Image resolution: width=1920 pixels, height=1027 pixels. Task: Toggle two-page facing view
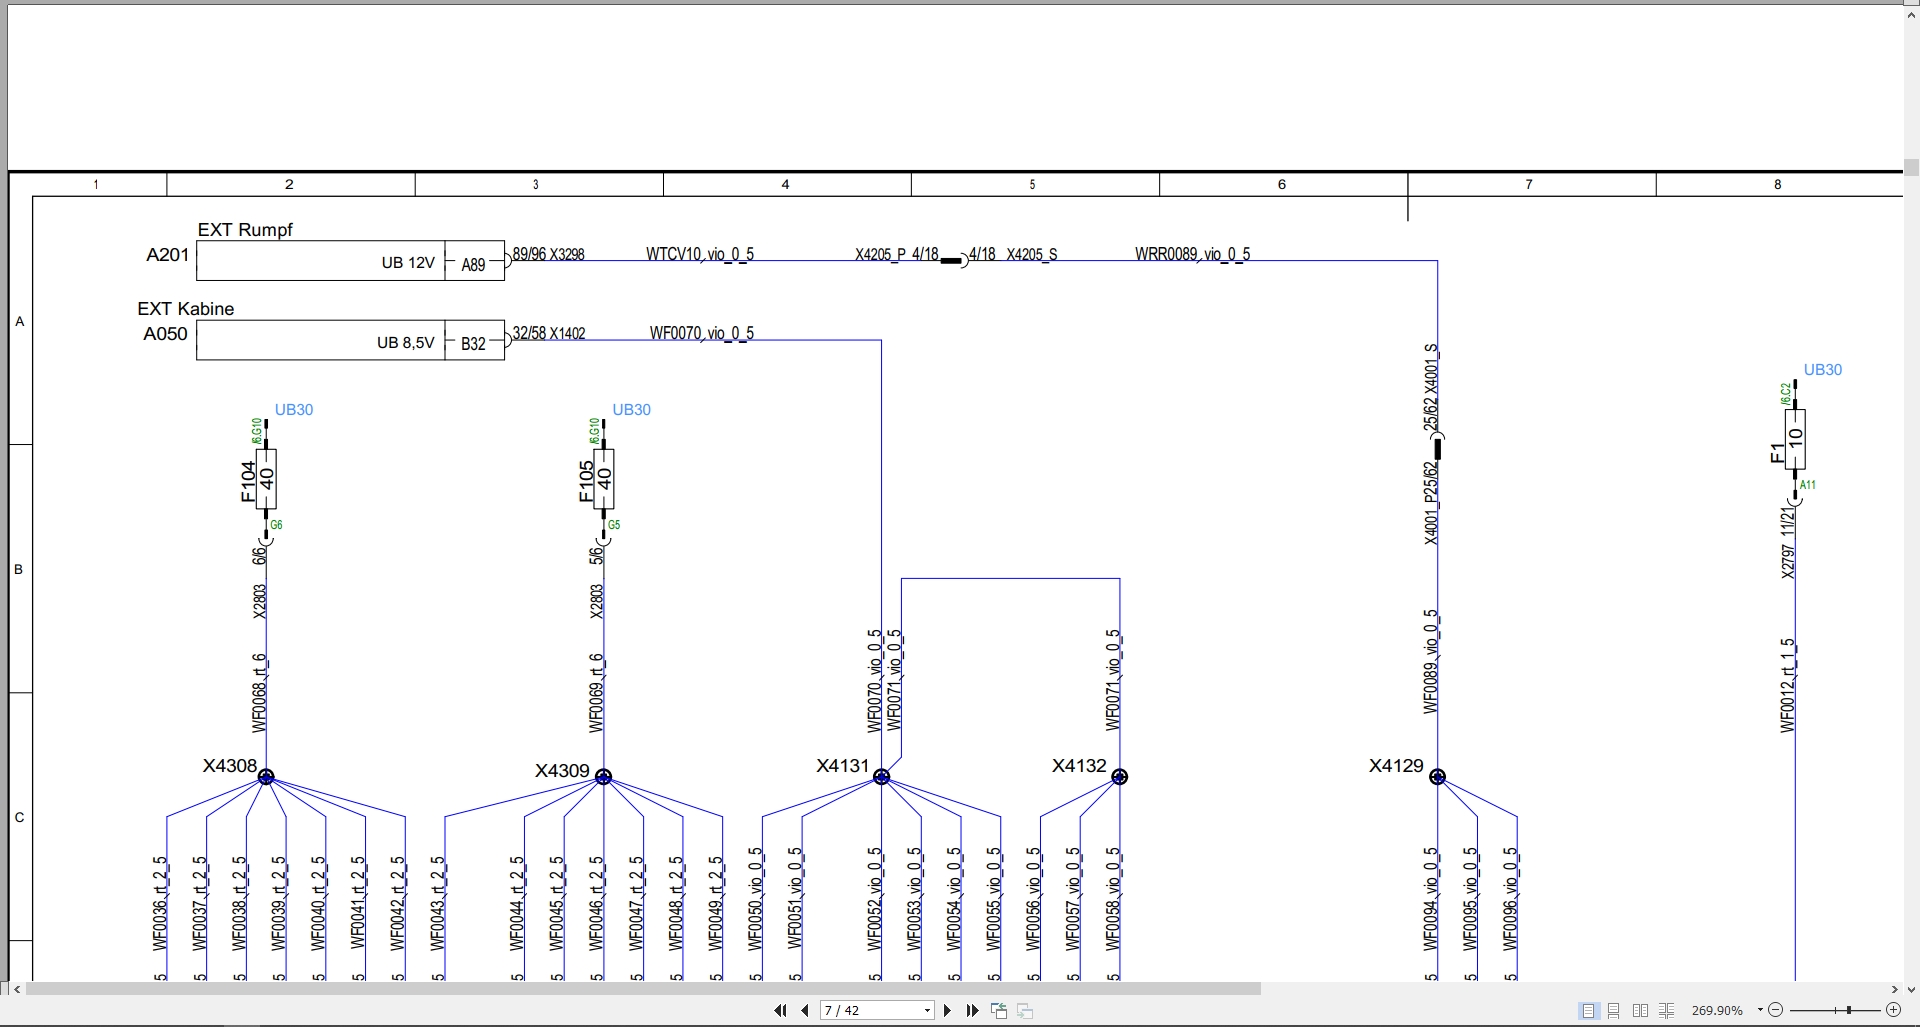point(1640,1011)
